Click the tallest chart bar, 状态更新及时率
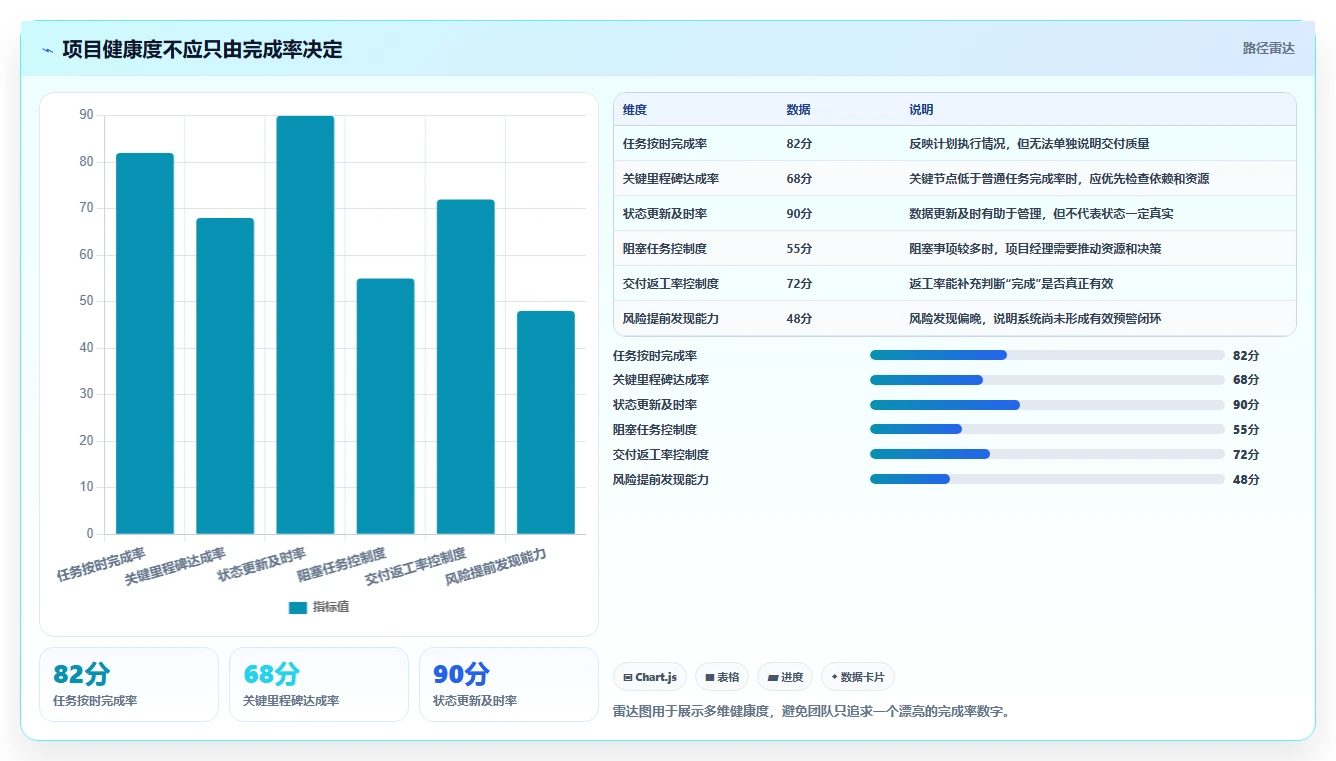Image resolution: width=1336 pixels, height=761 pixels. click(x=305, y=325)
